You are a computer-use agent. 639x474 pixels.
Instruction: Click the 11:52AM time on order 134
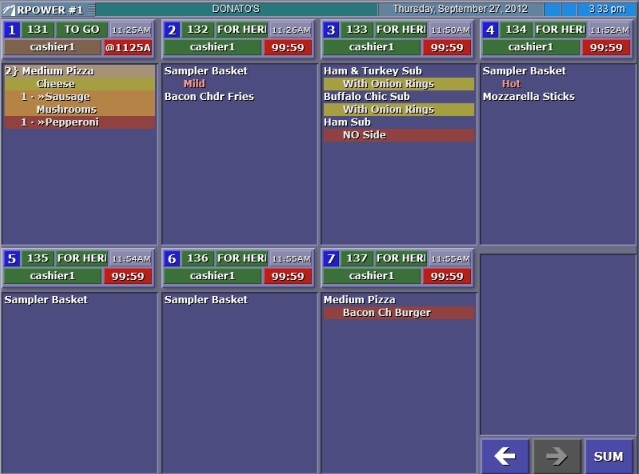(x=610, y=30)
